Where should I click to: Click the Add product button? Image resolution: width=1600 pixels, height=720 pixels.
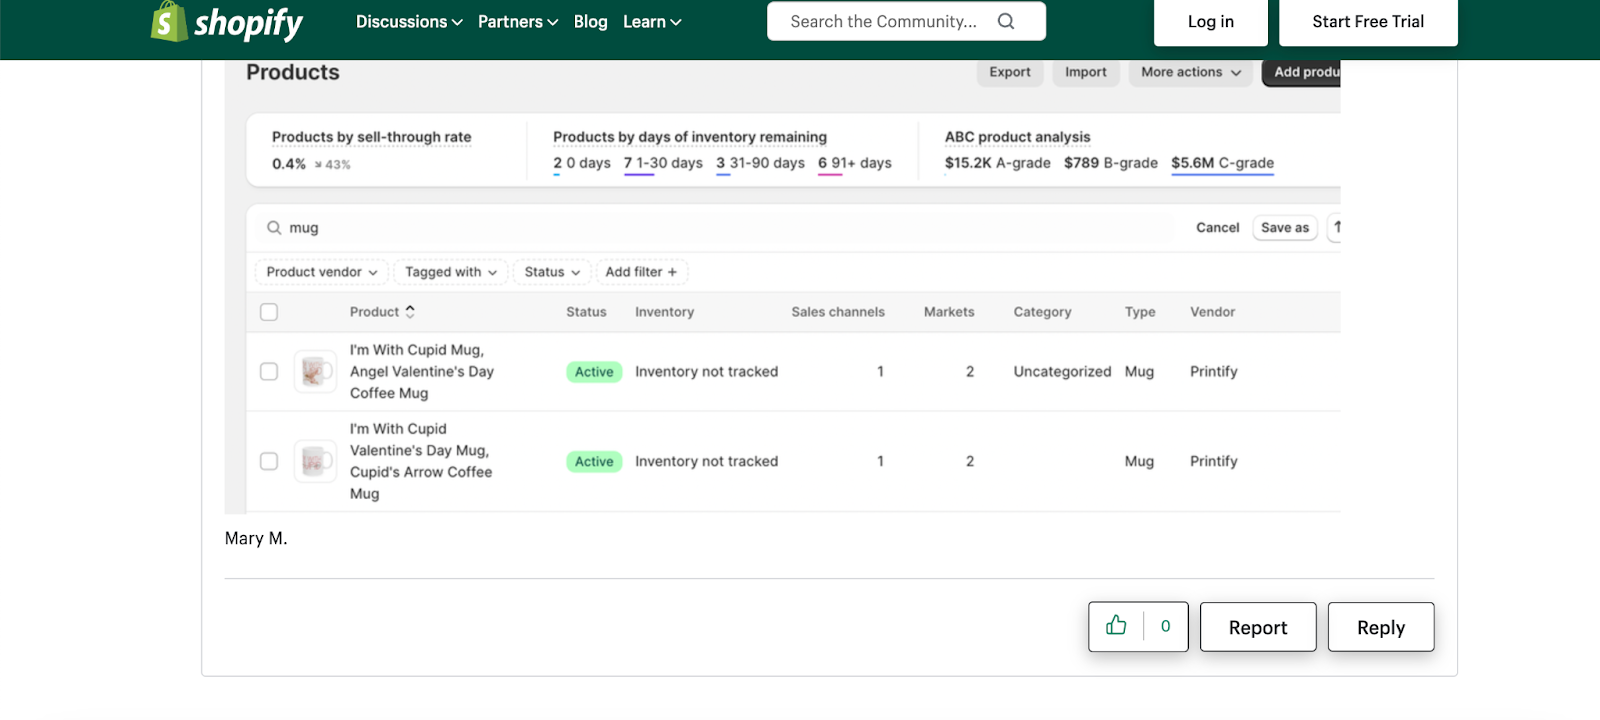[x=1301, y=72]
